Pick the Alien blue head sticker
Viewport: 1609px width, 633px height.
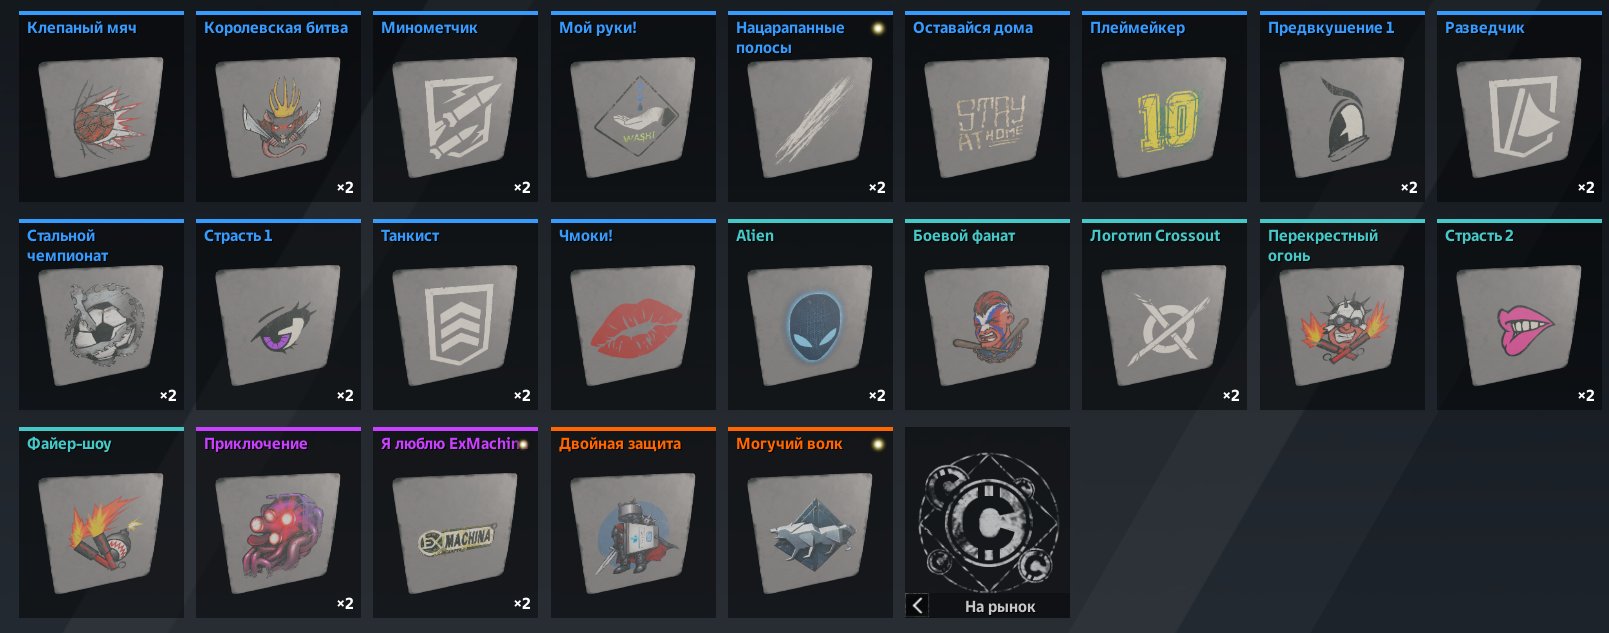point(810,315)
